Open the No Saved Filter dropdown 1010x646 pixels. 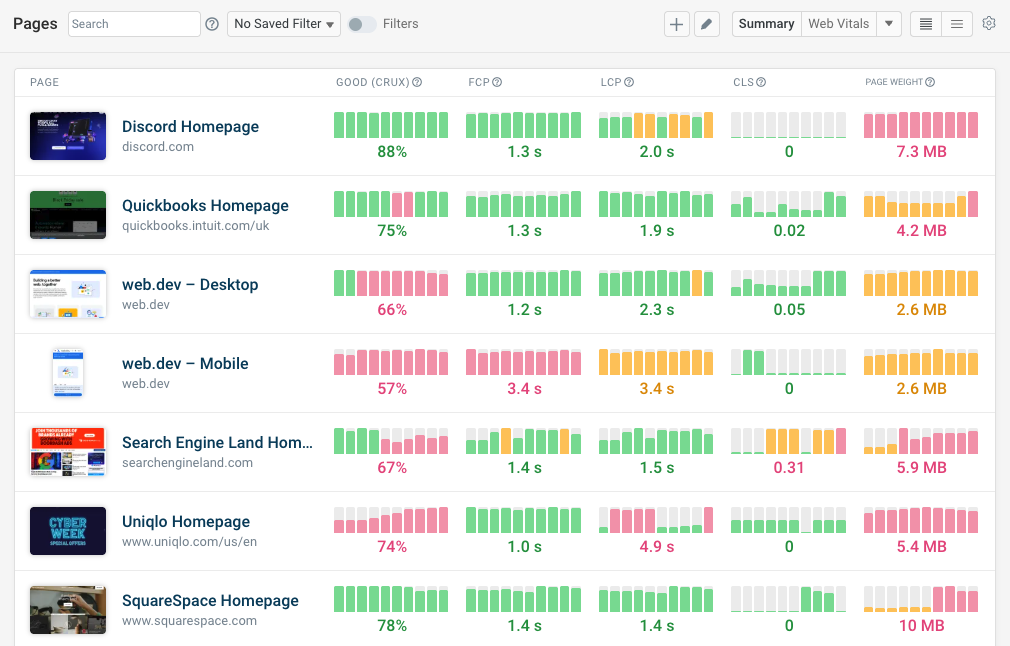click(x=283, y=23)
